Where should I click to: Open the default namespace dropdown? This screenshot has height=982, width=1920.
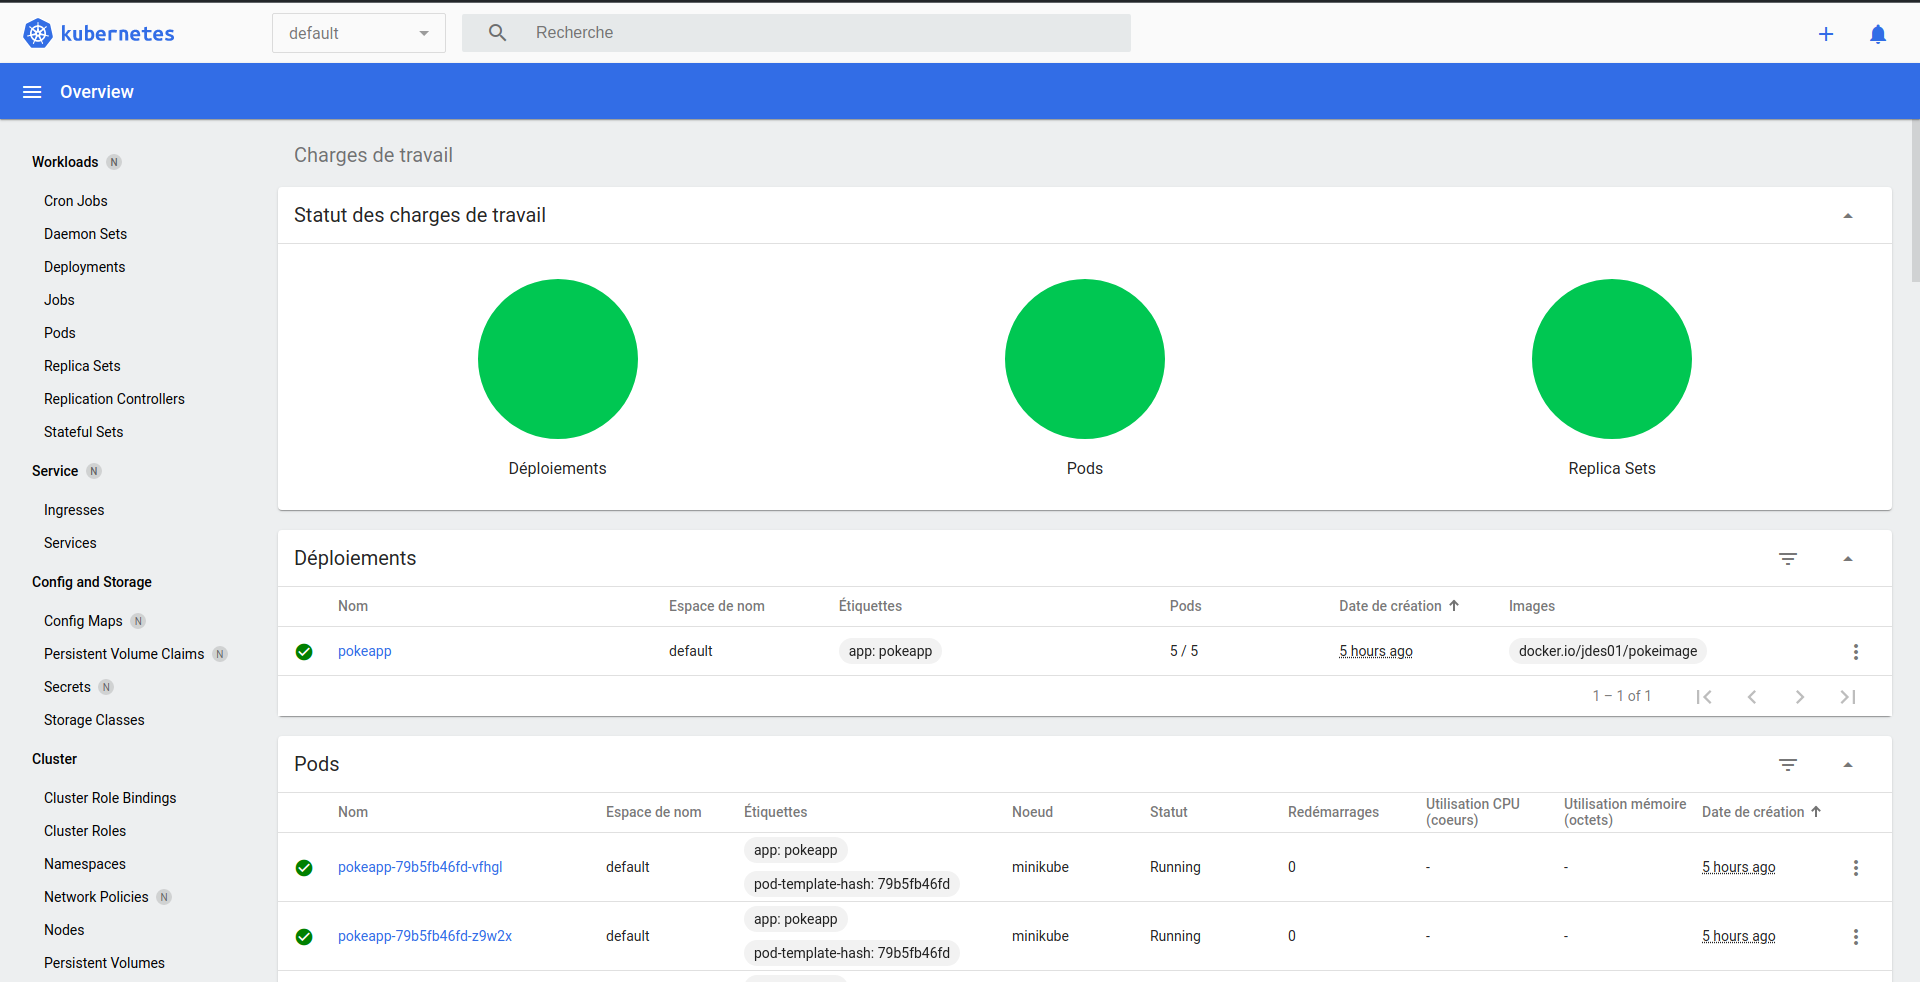coord(359,33)
